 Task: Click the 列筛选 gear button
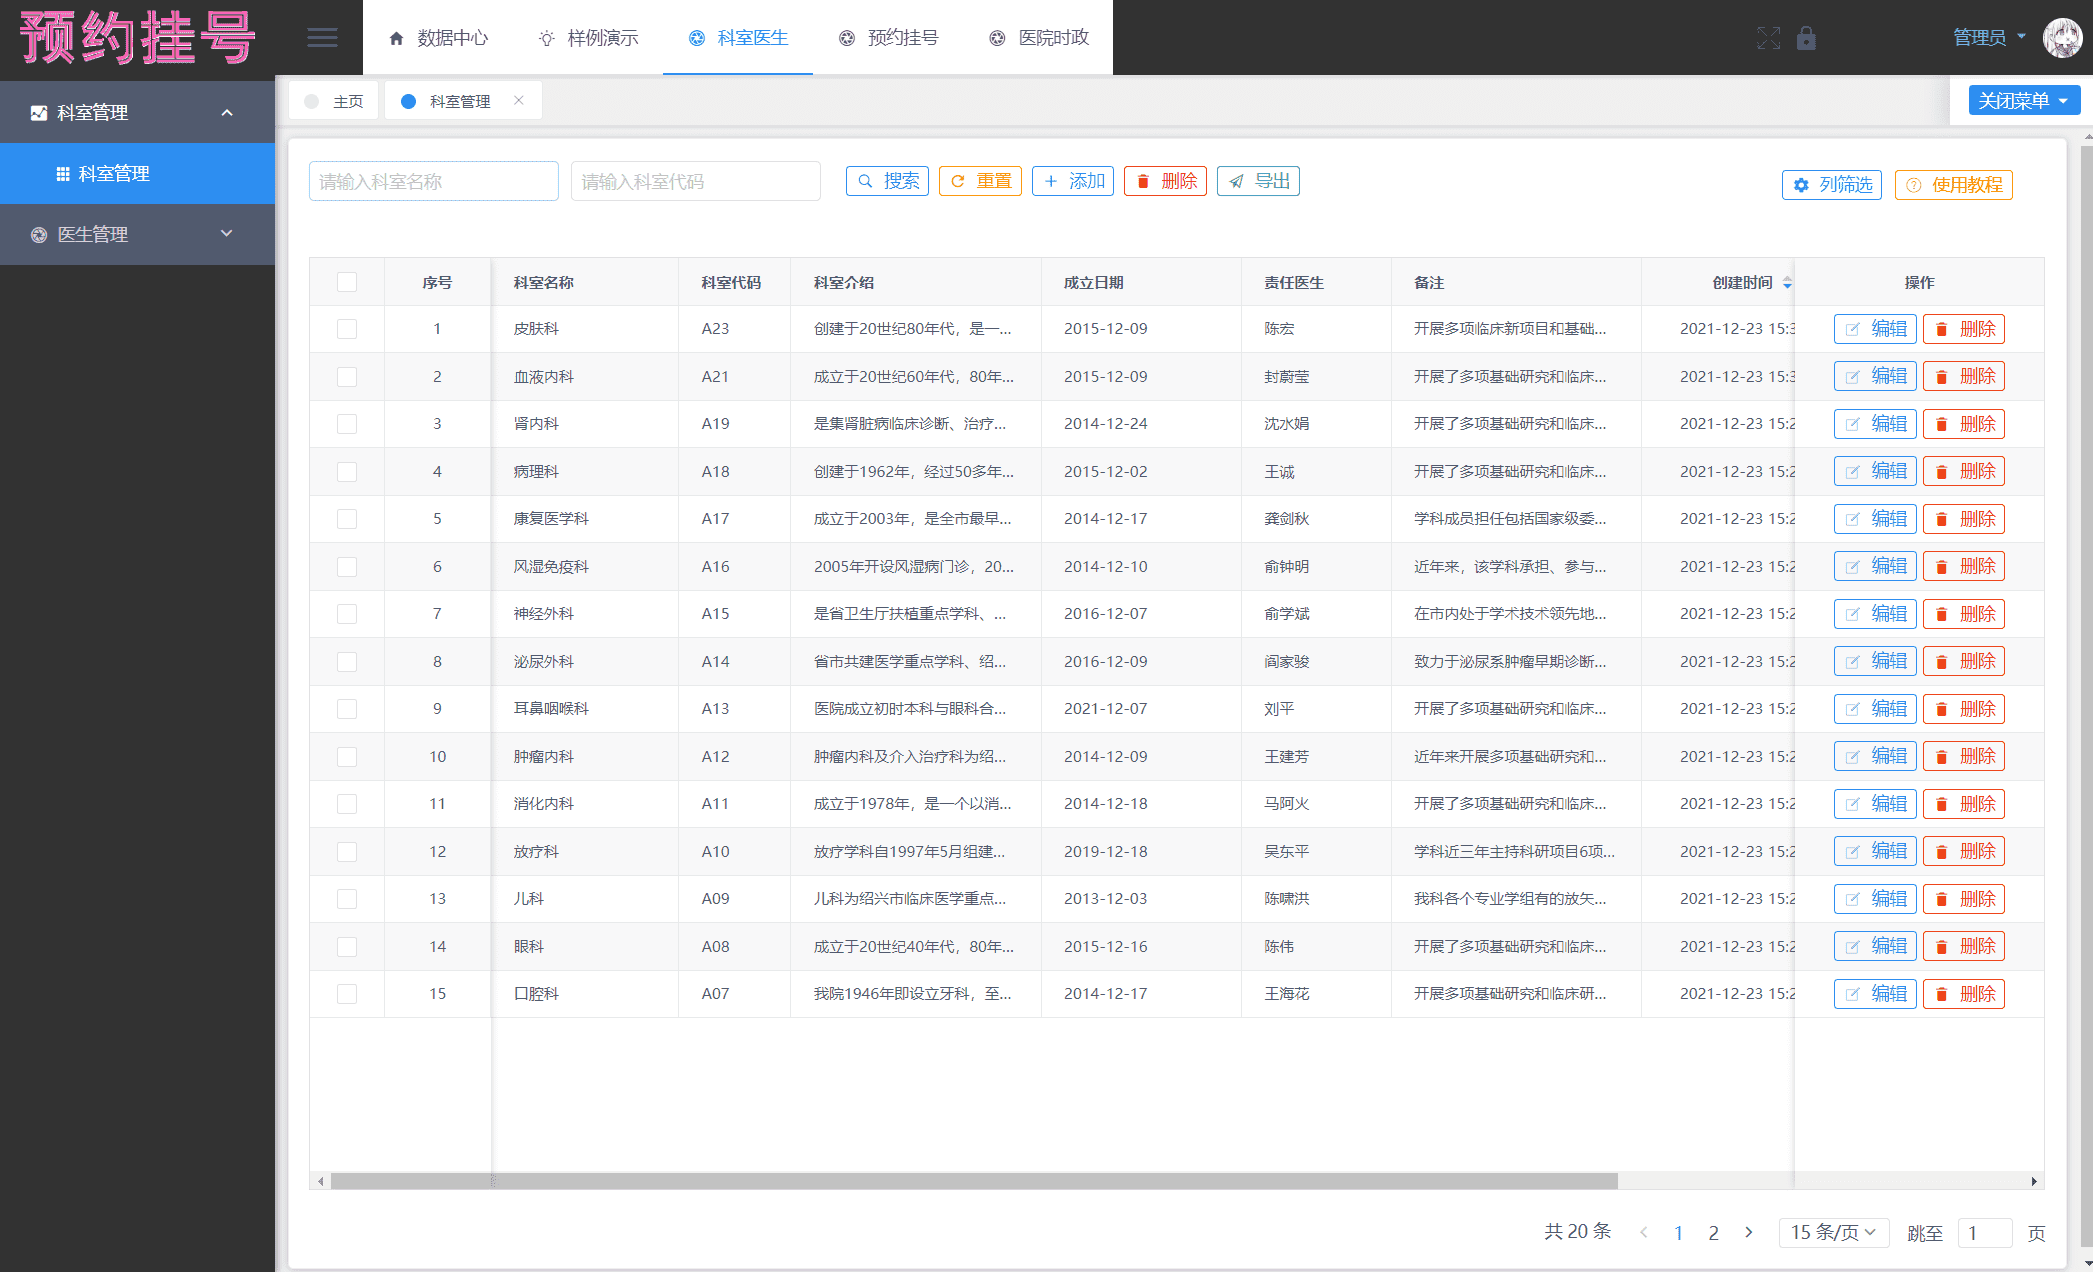pyautogui.click(x=1831, y=185)
